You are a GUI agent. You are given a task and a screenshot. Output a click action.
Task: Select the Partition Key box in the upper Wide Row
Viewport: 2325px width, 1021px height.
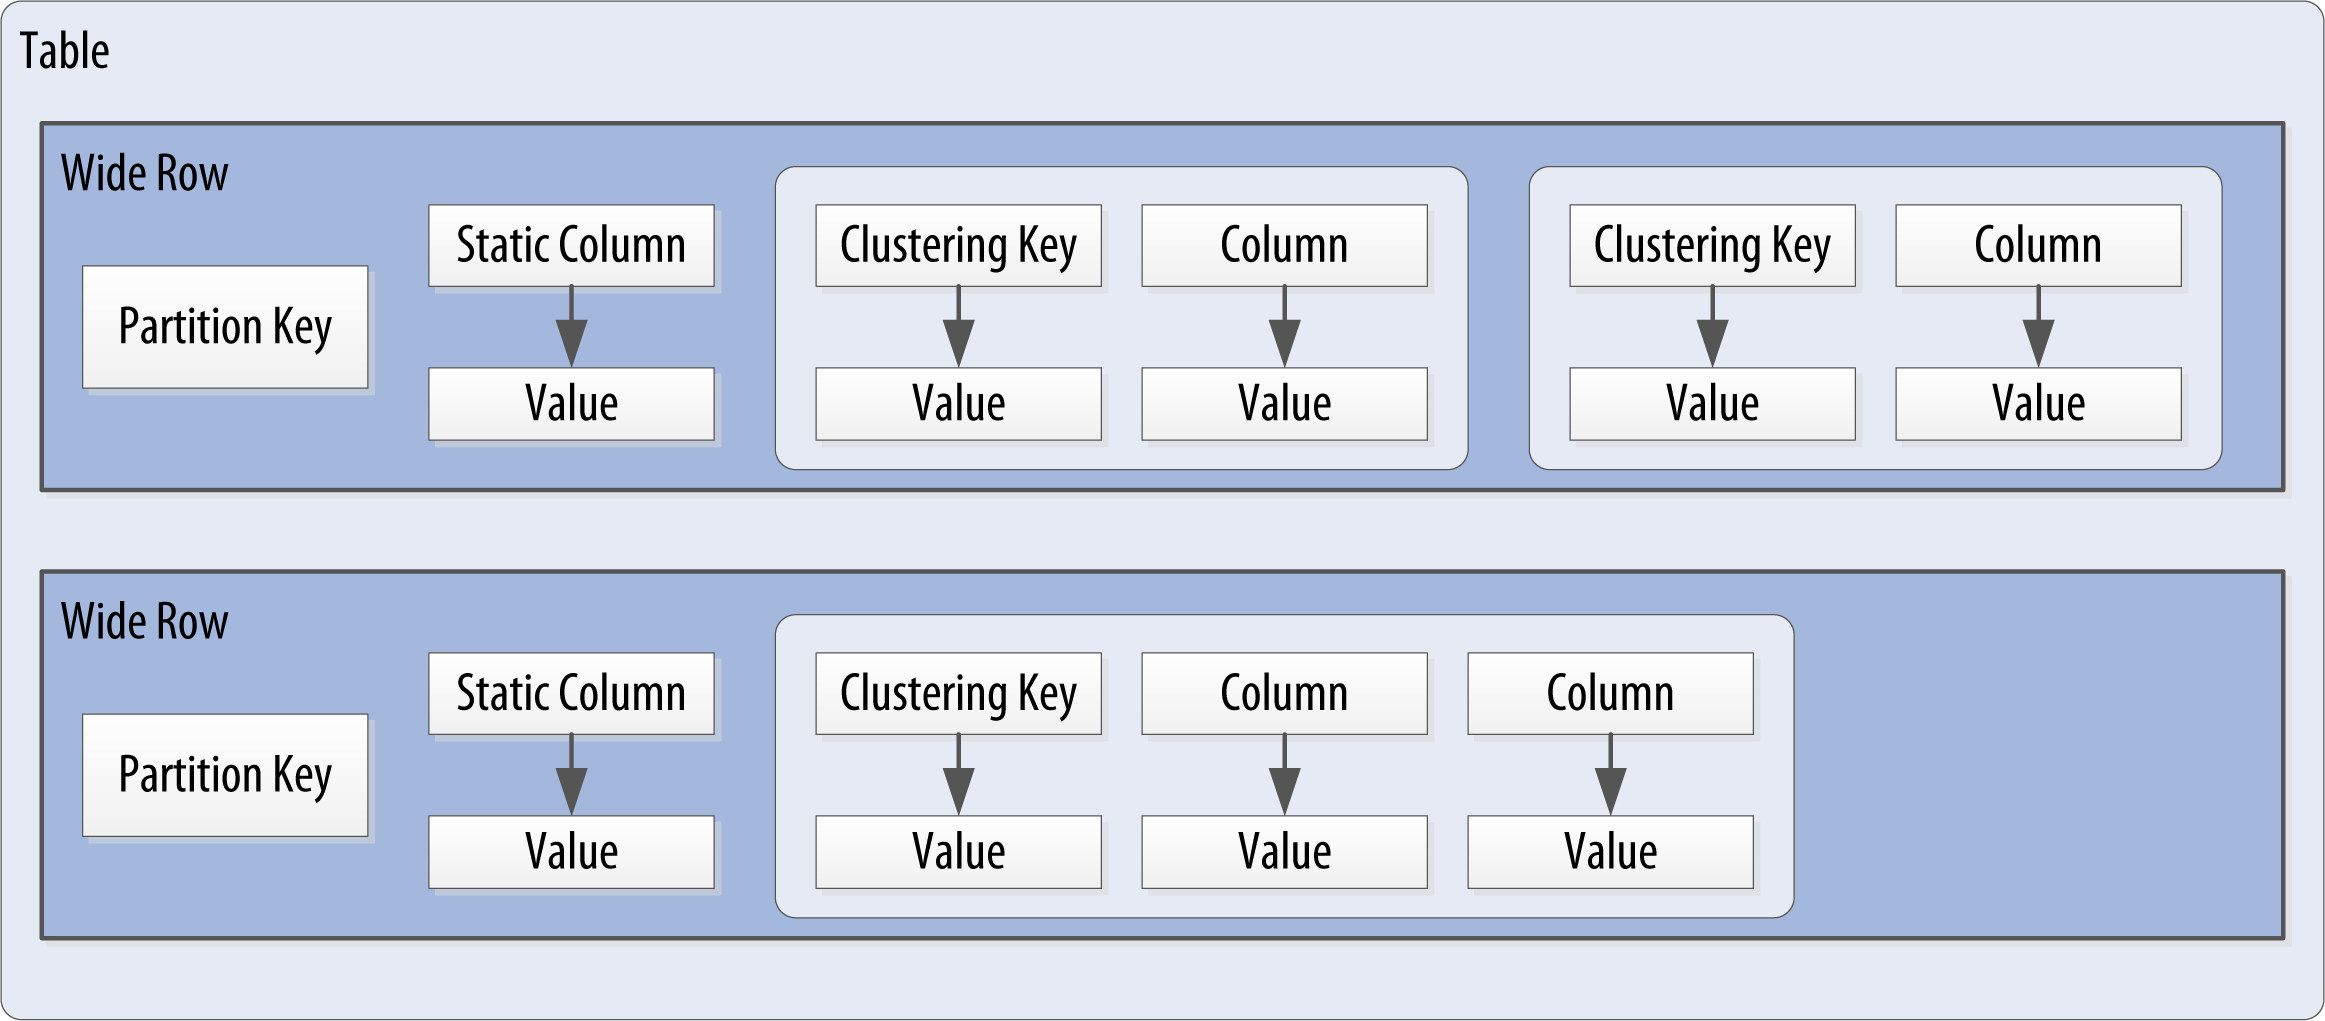coord(225,327)
